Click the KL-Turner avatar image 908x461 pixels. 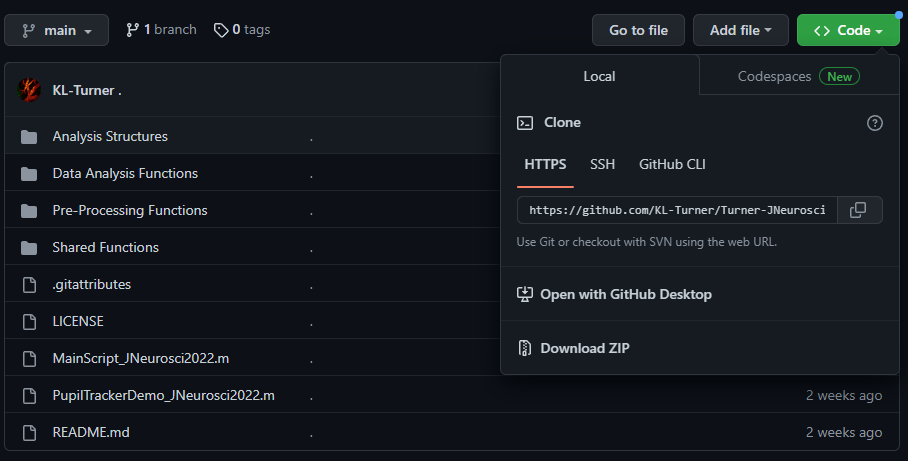29,90
